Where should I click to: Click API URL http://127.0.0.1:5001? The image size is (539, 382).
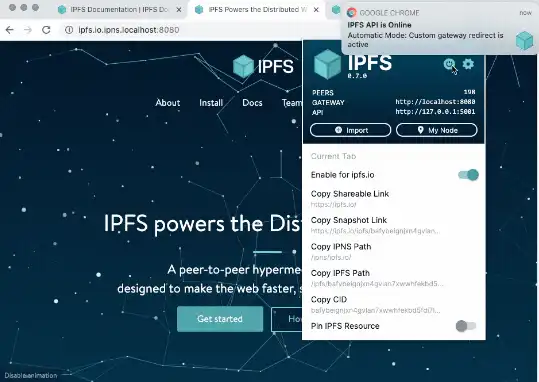[x=435, y=111]
